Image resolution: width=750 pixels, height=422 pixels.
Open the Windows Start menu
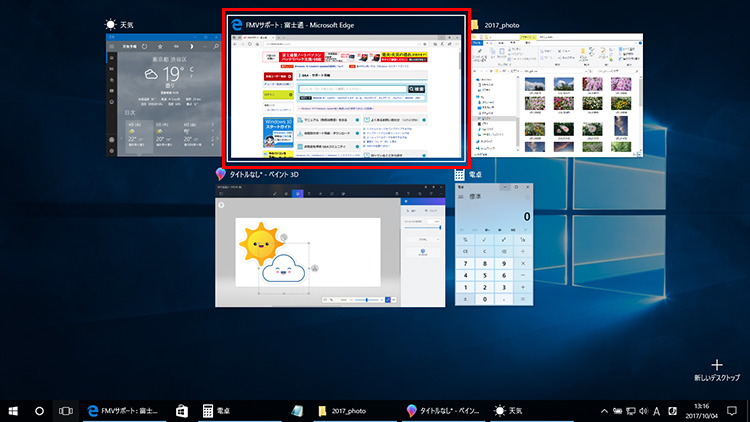pyautogui.click(x=14, y=410)
